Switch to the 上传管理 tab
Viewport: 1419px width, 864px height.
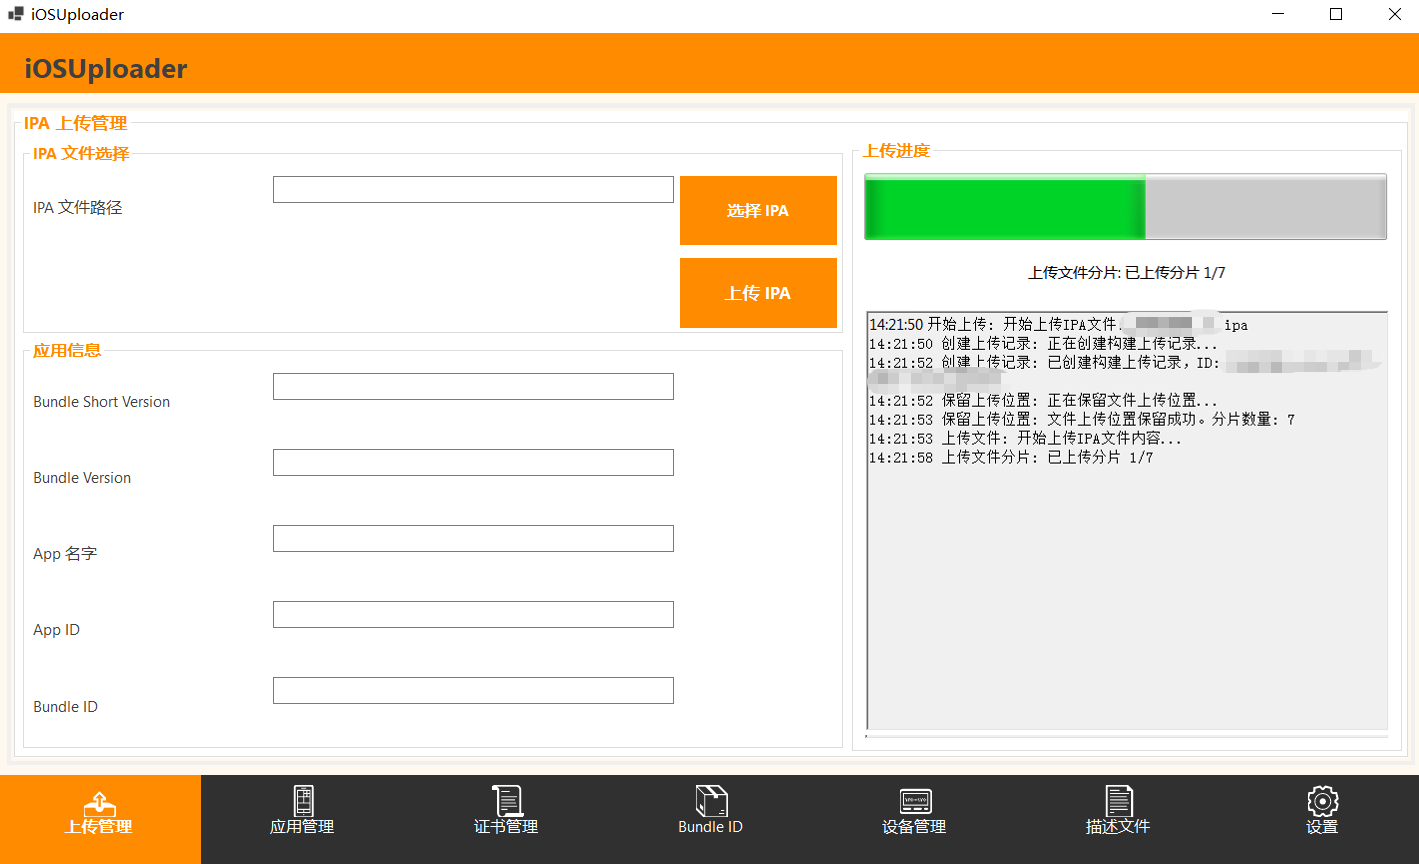[x=100, y=819]
